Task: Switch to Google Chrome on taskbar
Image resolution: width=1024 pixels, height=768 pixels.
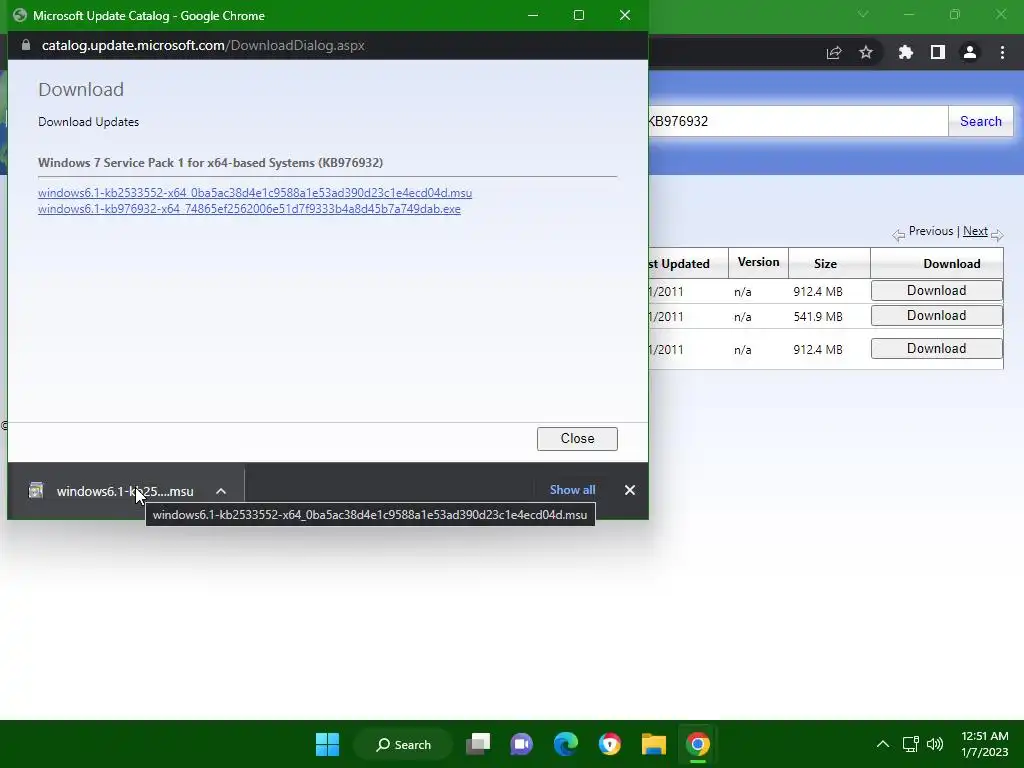Action: (x=697, y=744)
